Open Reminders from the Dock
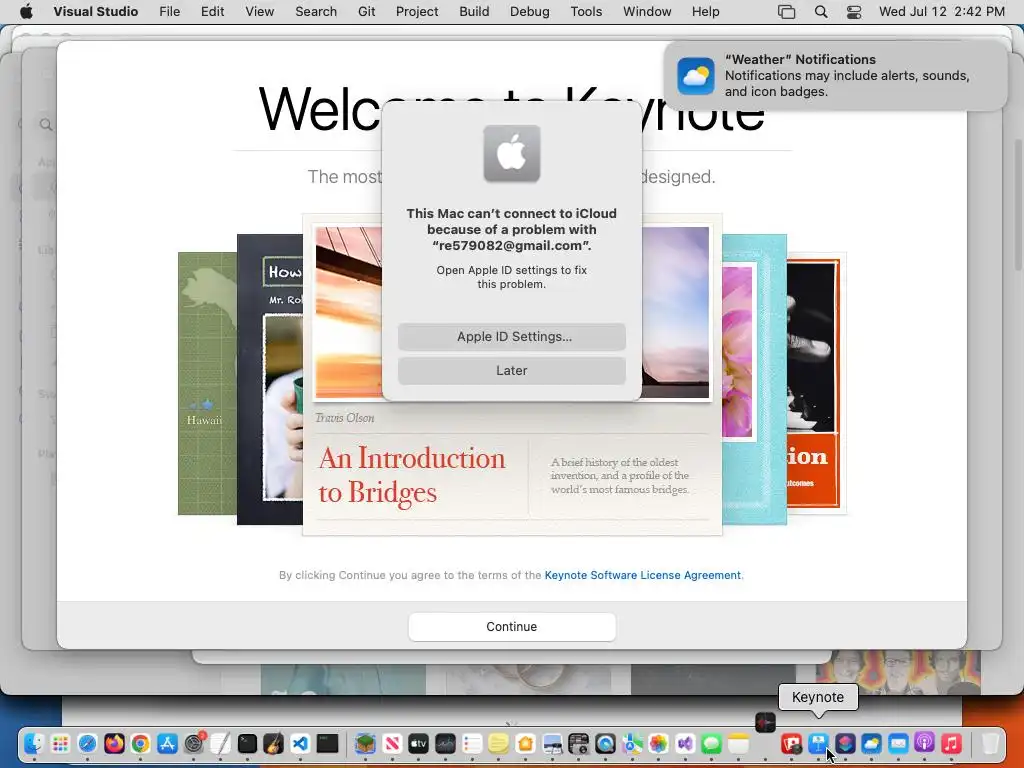The image size is (1024, 768). (472, 743)
